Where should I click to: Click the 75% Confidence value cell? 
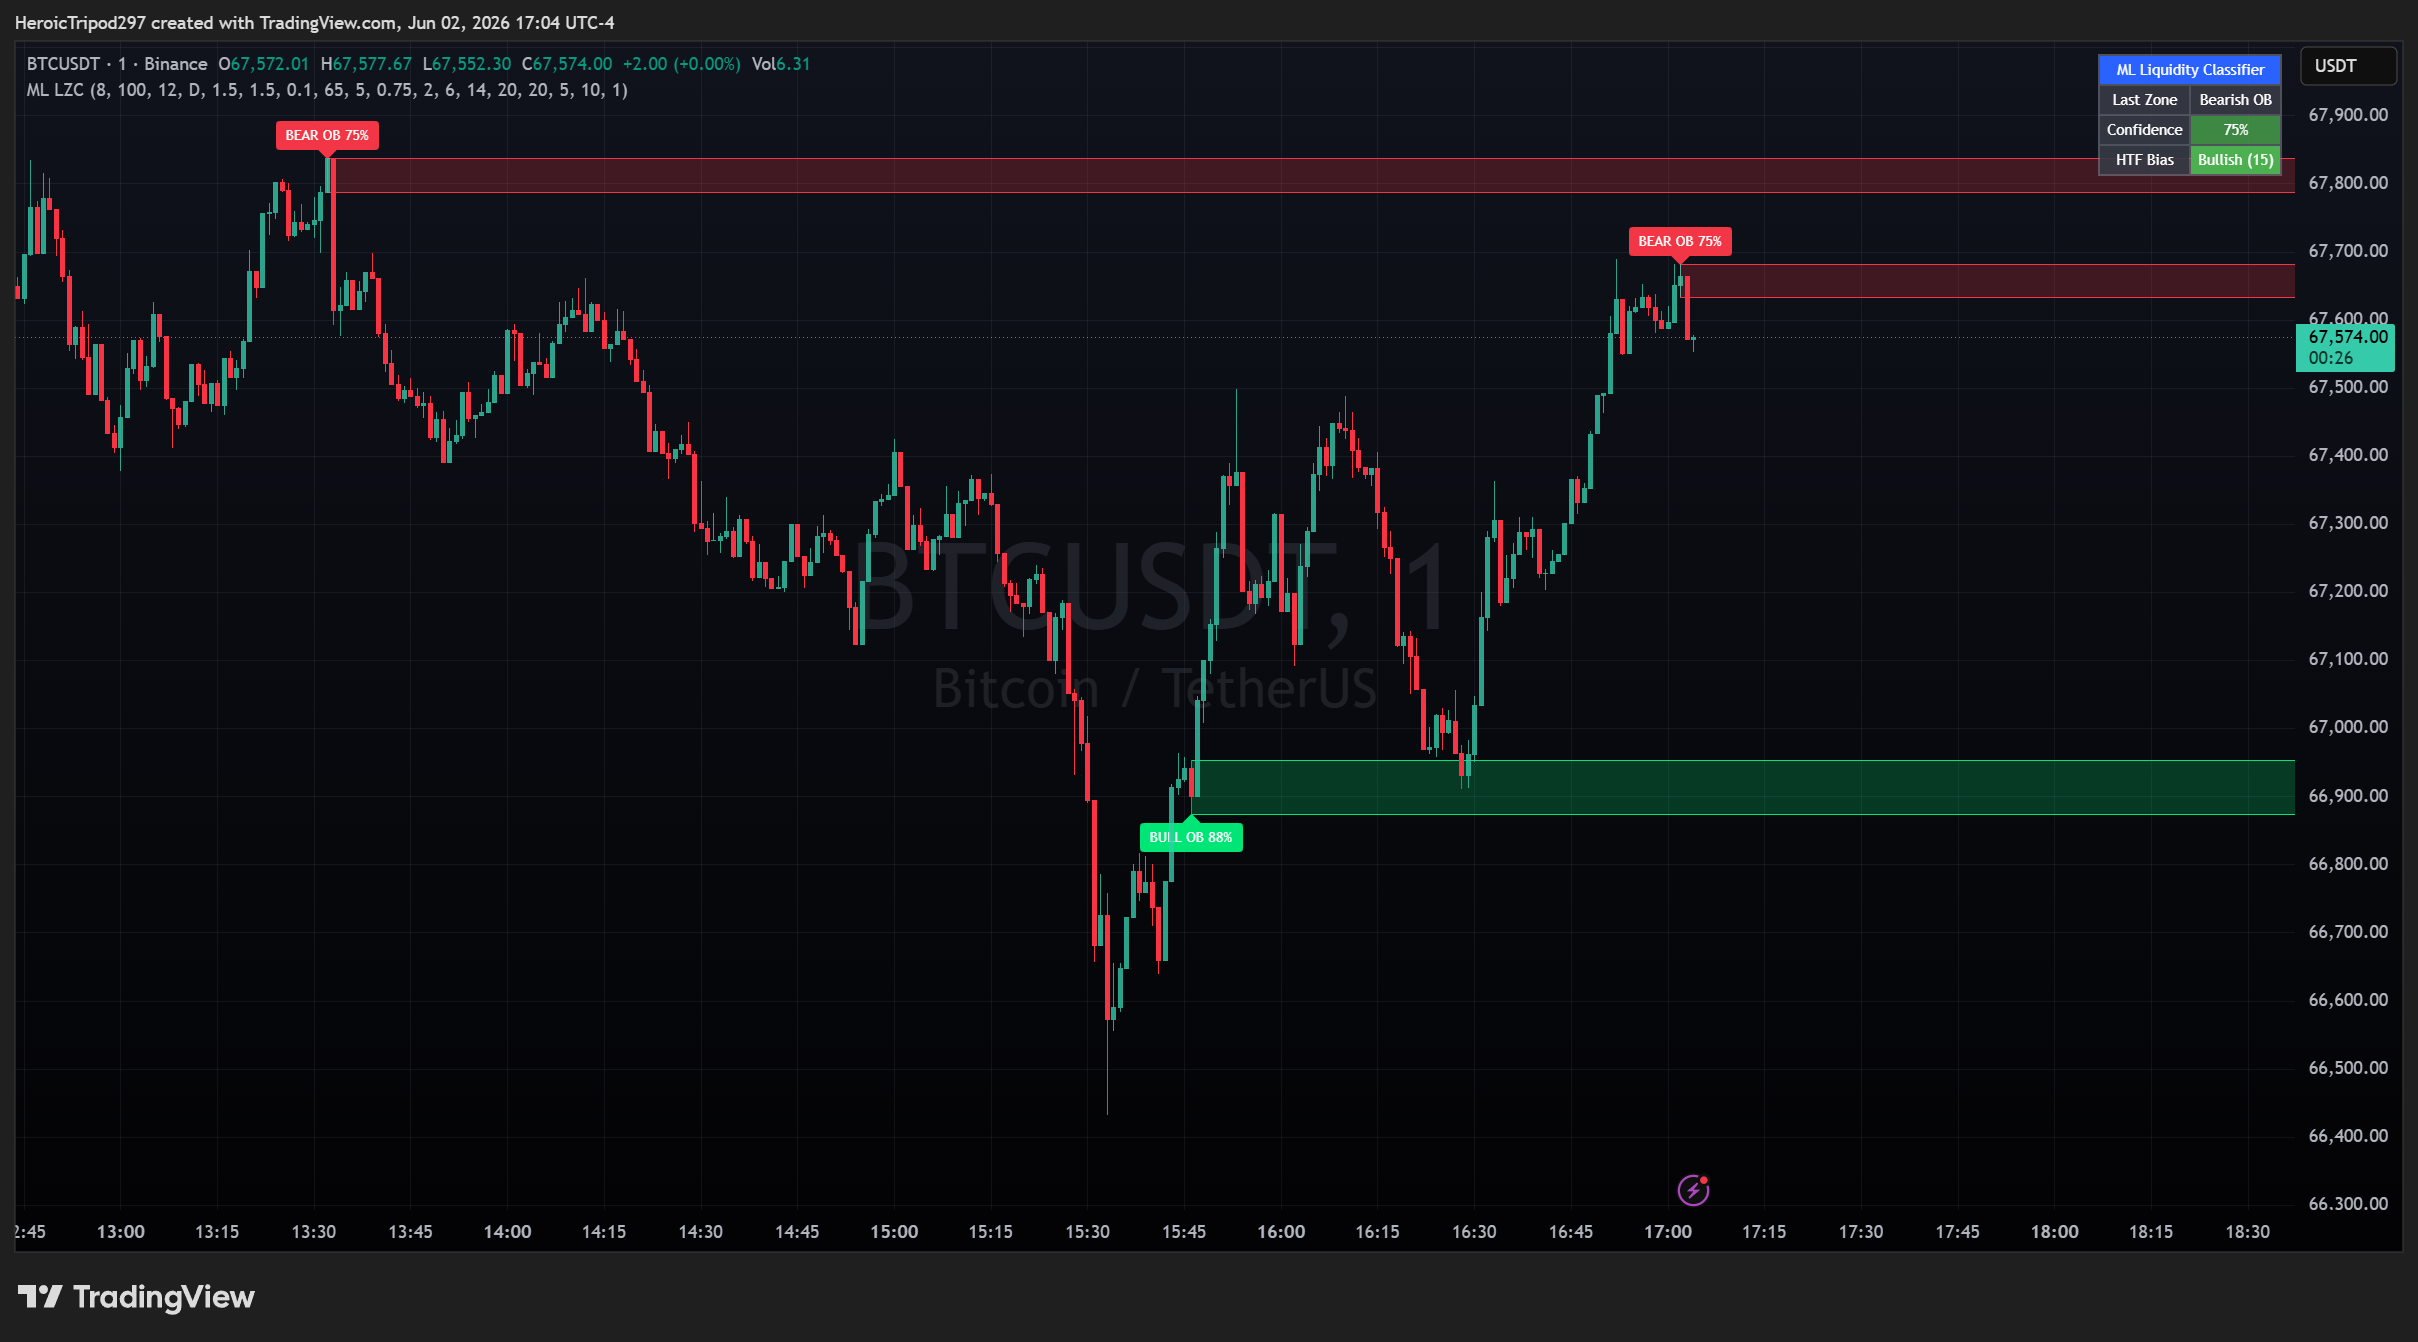(x=2236, y=130)
